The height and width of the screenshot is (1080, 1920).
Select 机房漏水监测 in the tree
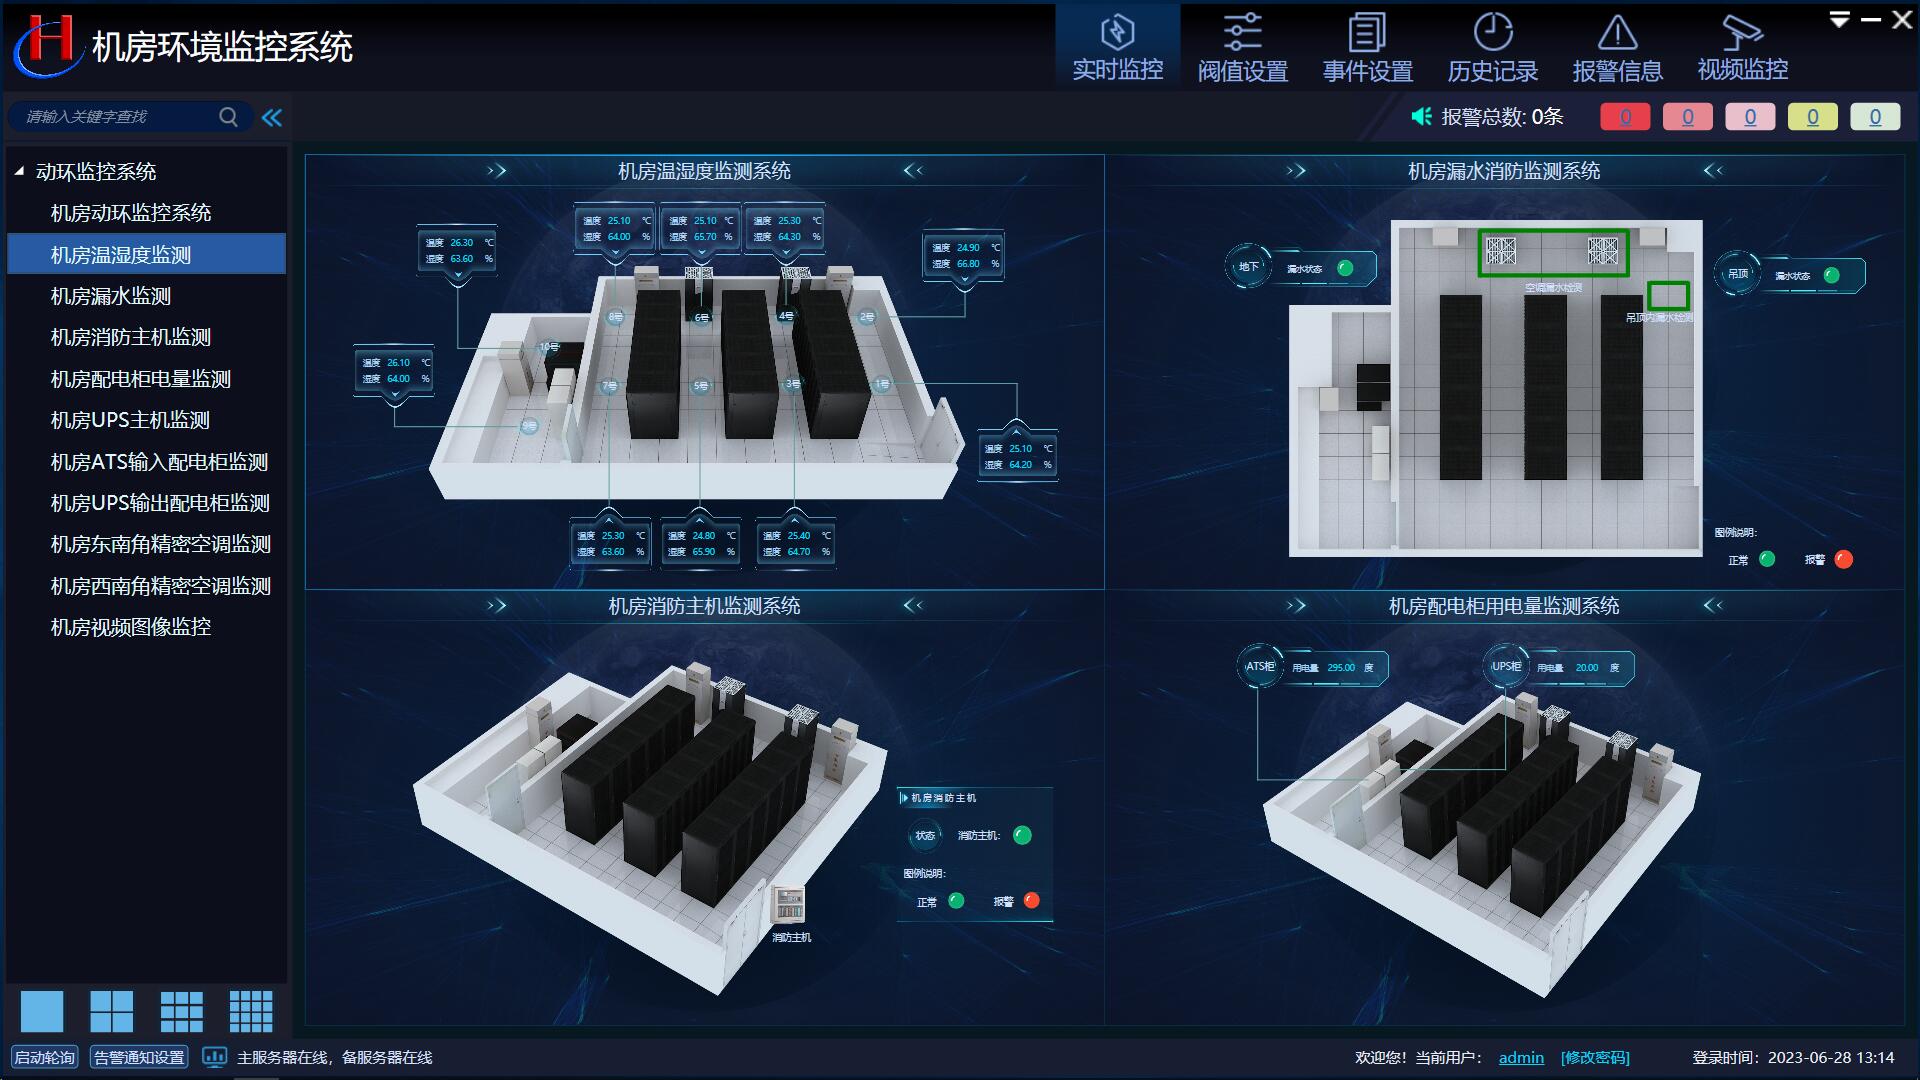tap(111, 296)
